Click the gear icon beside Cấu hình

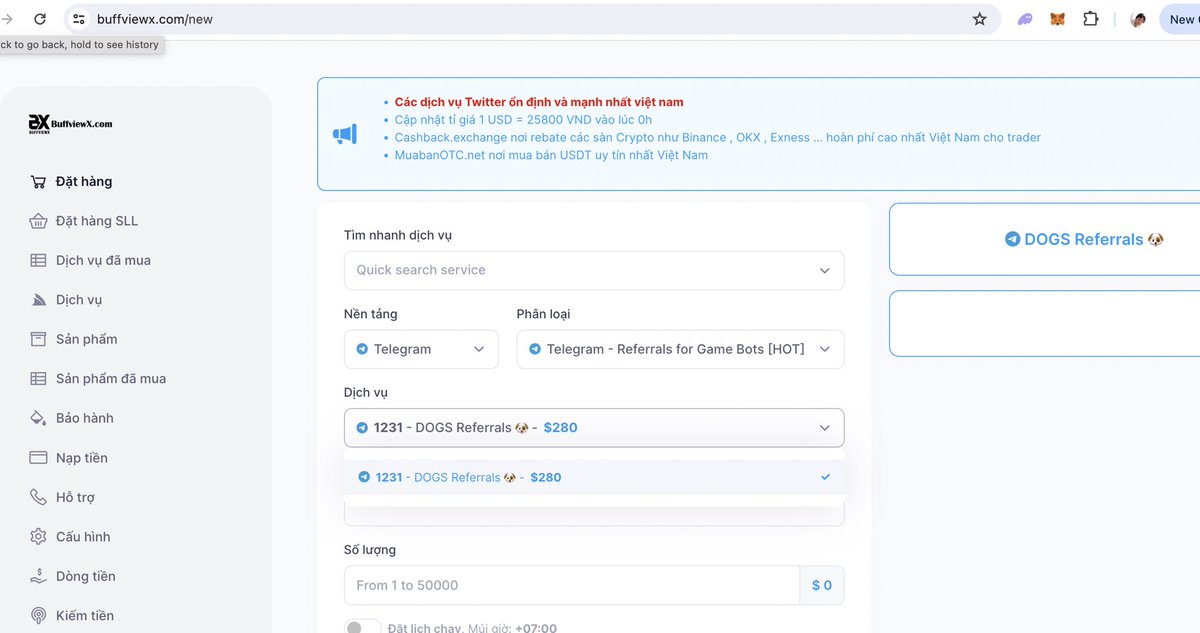pos(38,537)
